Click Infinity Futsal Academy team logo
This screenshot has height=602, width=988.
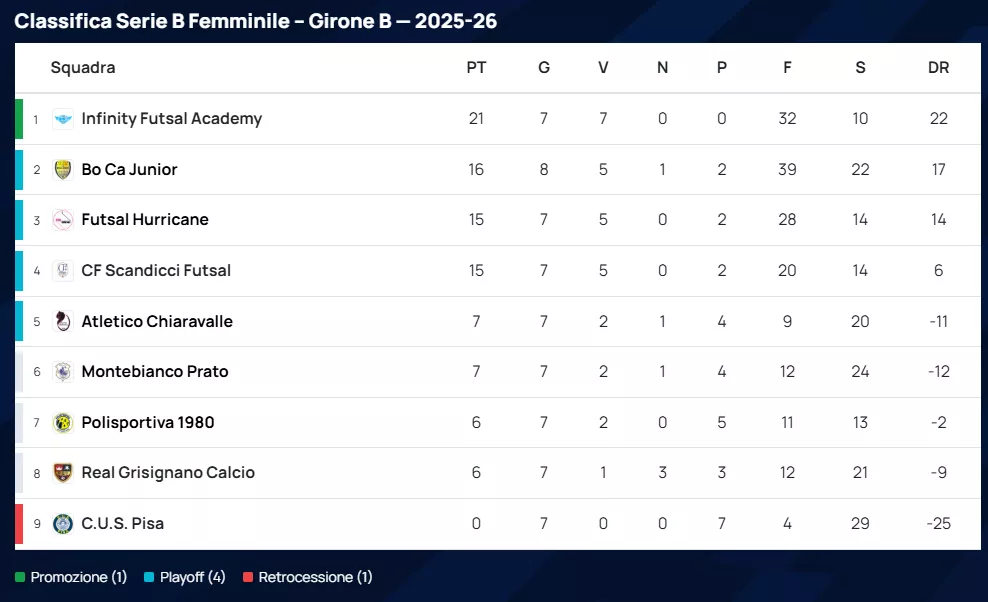63,119
